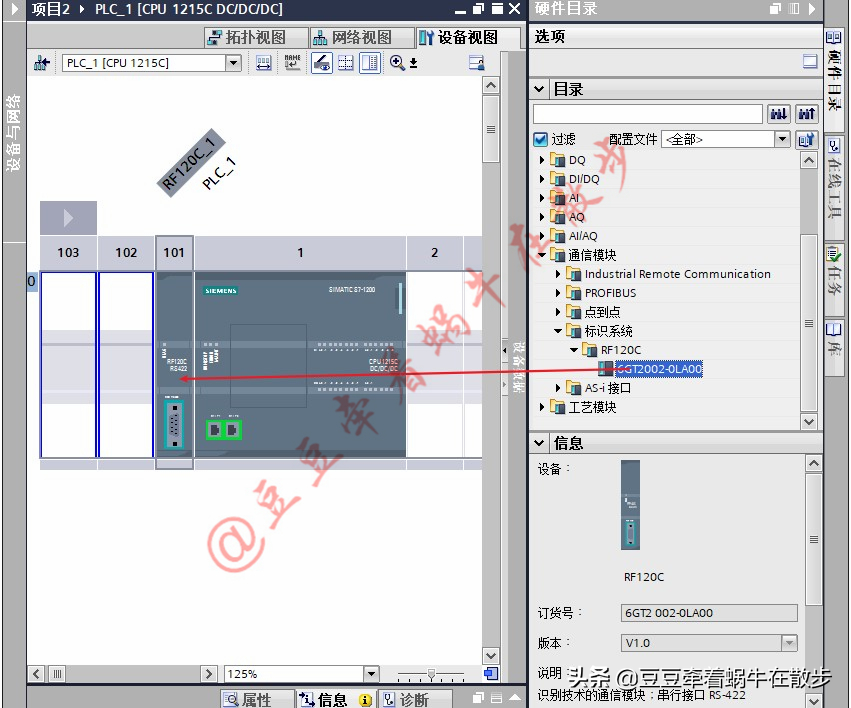851x708 pixels.
Task: Expand the AI/AQ folder
Action: pyautogui.click(x=542, y=236)
